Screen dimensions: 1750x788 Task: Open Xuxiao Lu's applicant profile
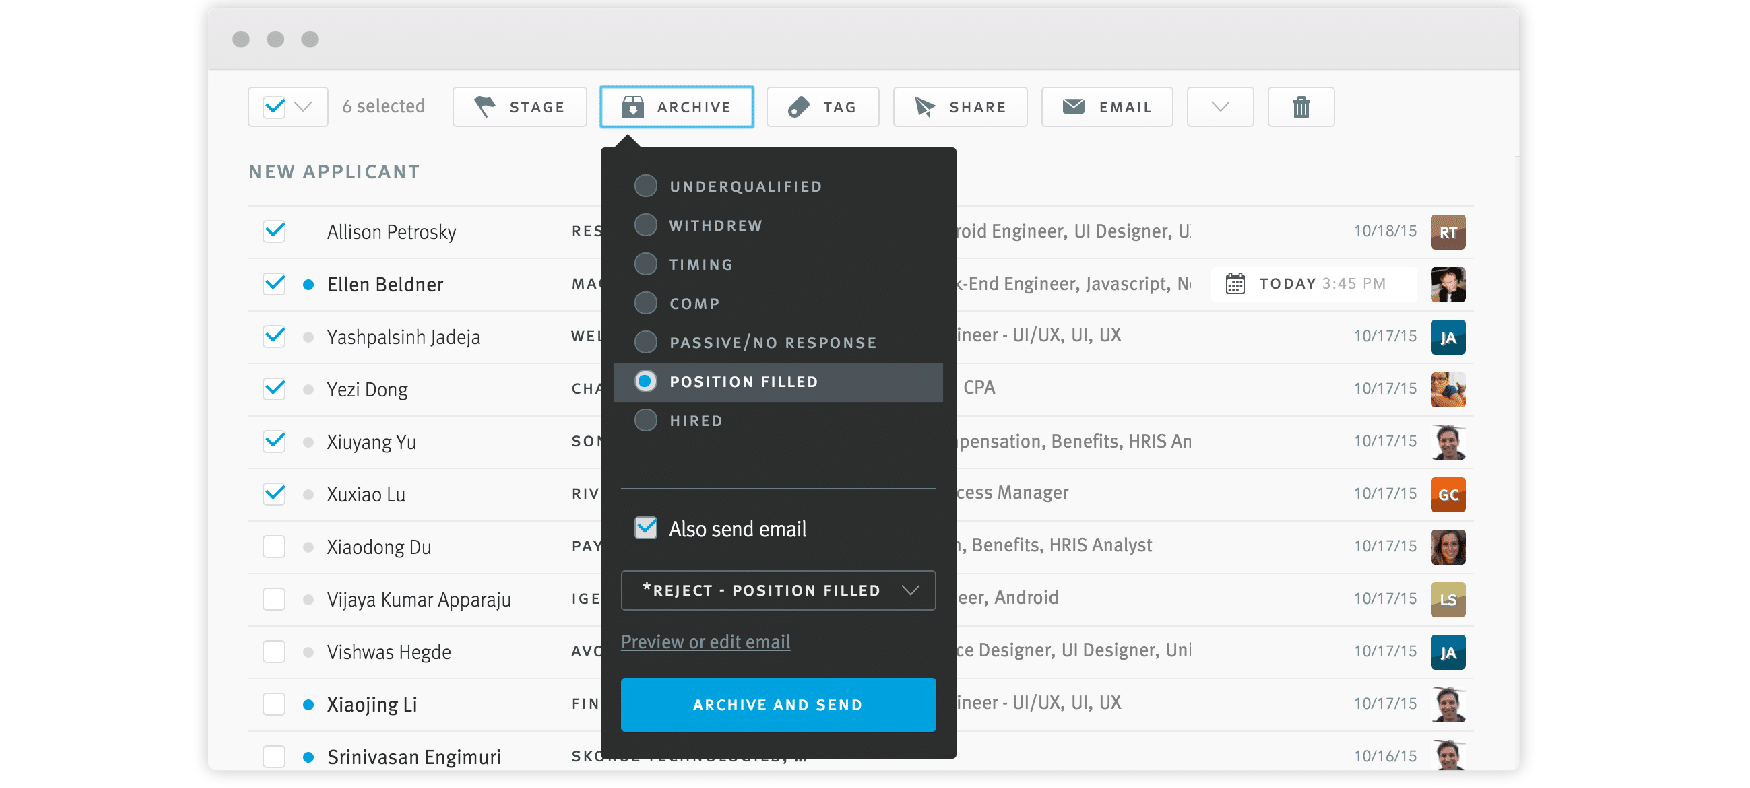(366, 495)
